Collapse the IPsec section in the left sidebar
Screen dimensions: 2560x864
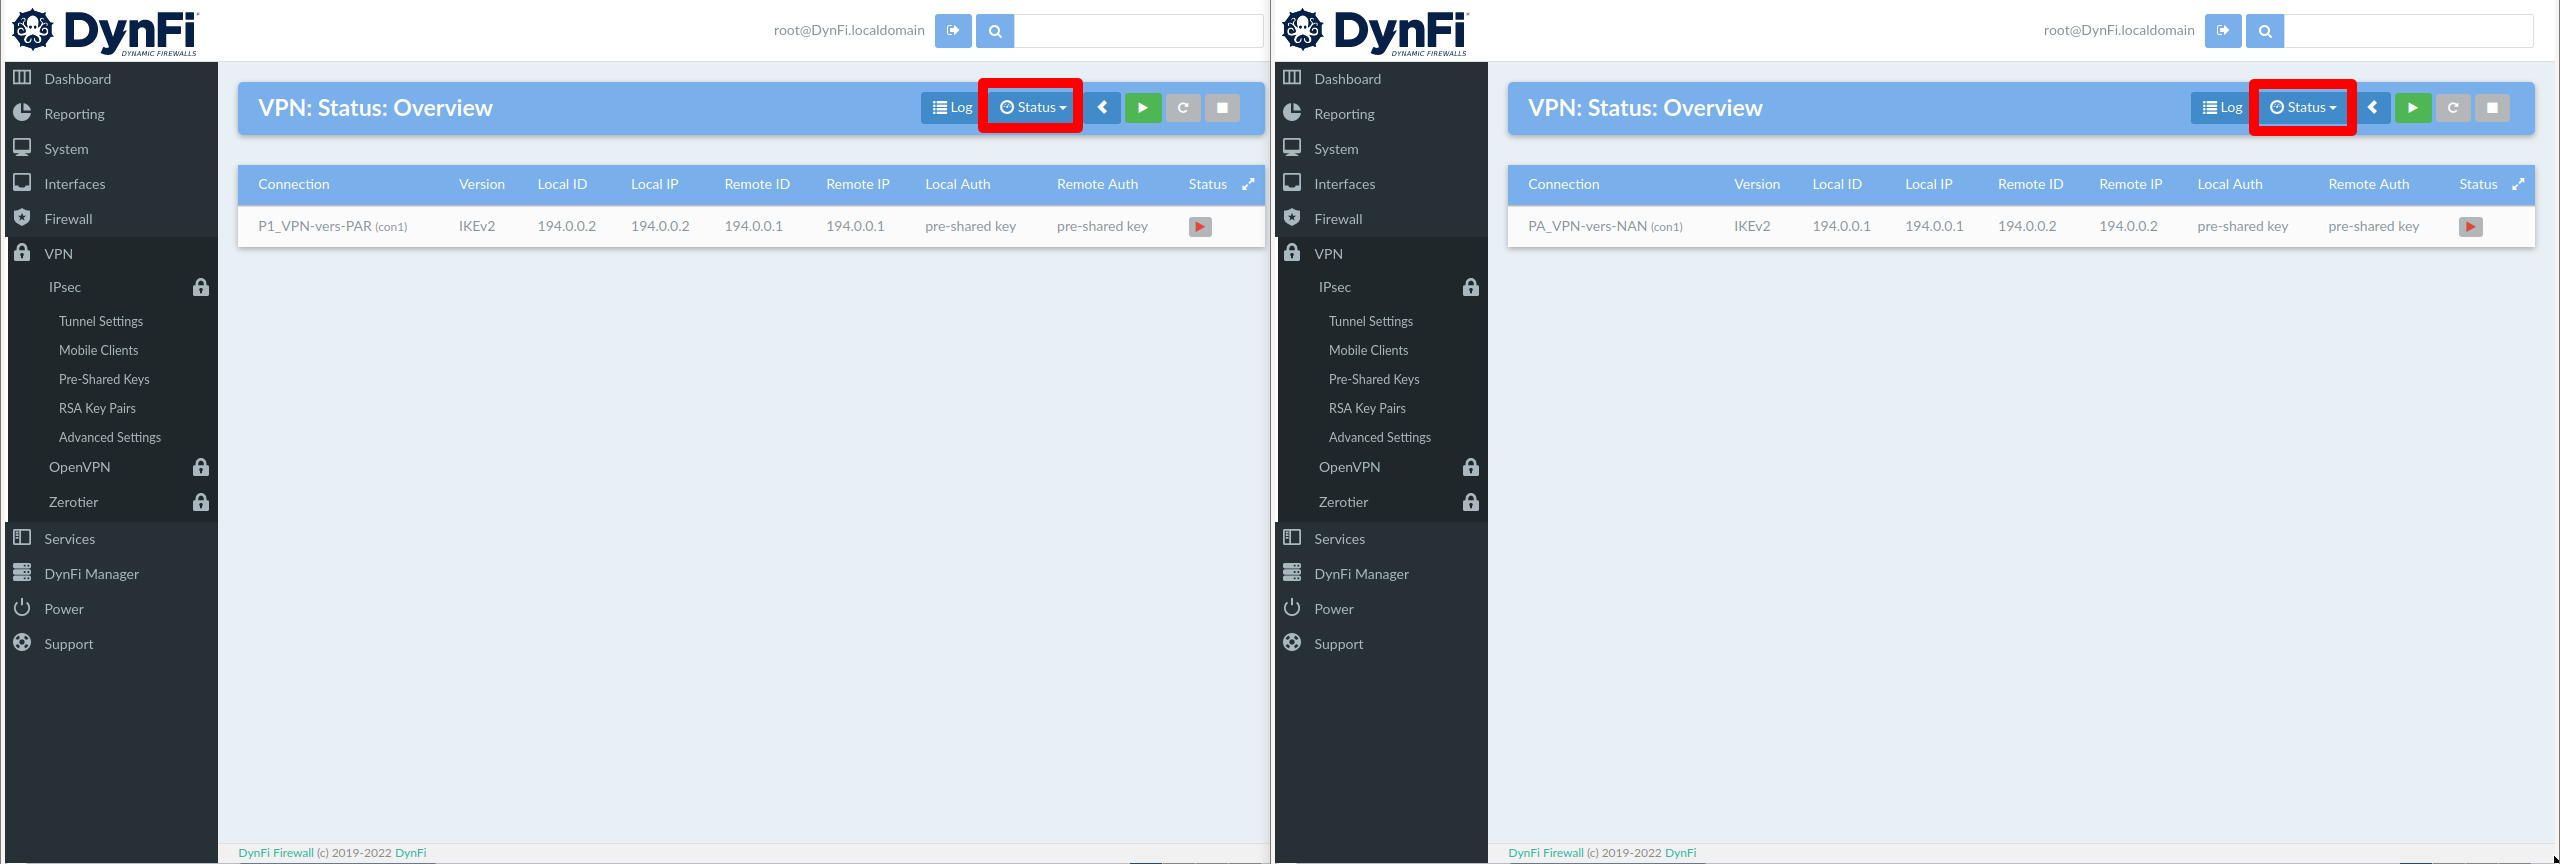pos(65,287)
